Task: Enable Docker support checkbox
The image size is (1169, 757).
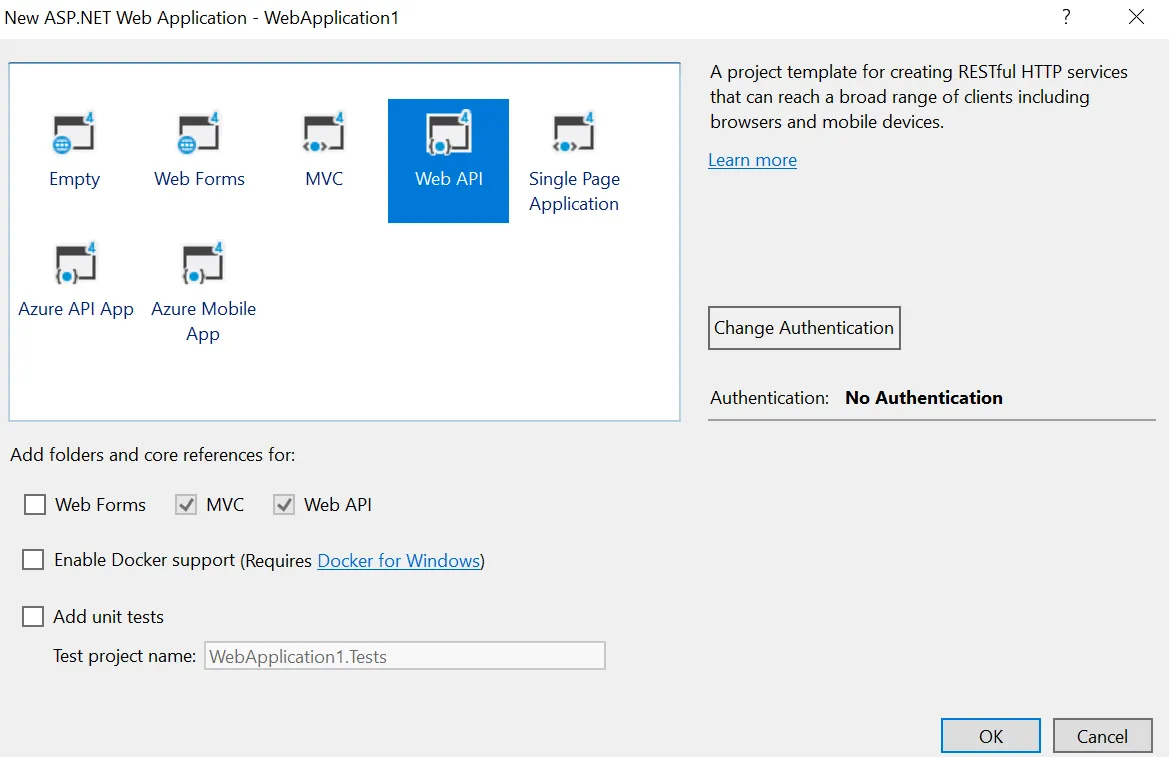Action: 33,559
